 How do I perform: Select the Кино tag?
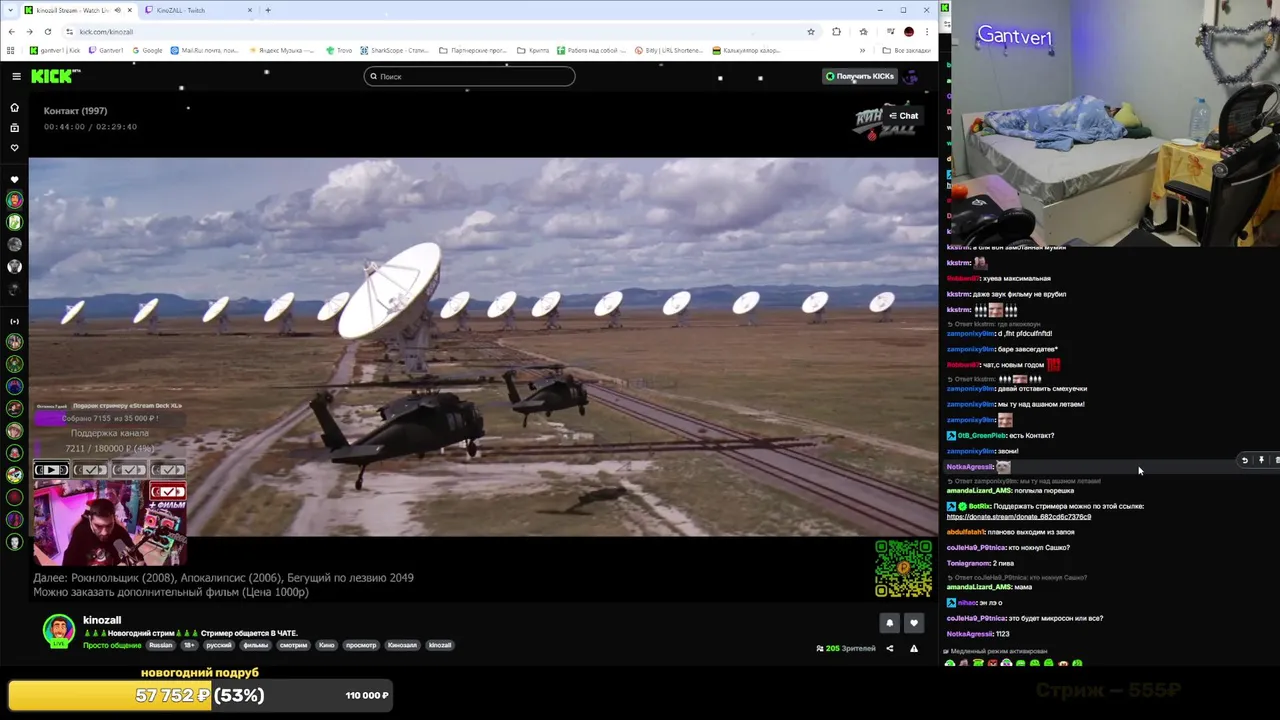[326, 645]
